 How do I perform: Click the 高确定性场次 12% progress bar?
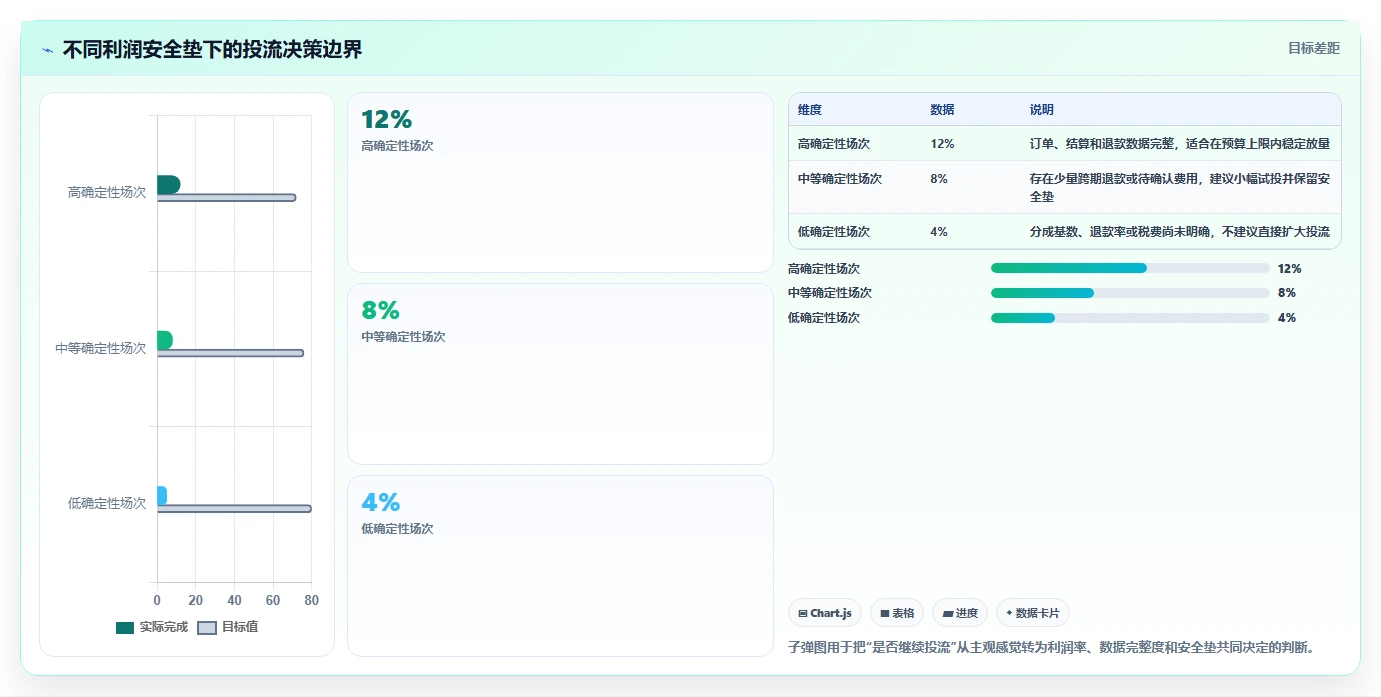tap(1130, 268)
